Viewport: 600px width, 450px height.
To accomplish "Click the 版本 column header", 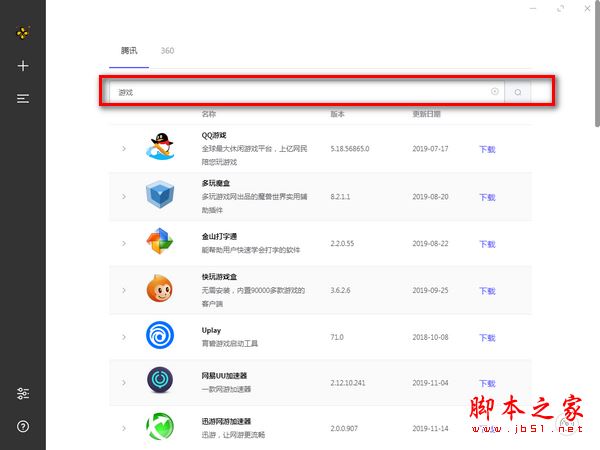I will 337,114.
